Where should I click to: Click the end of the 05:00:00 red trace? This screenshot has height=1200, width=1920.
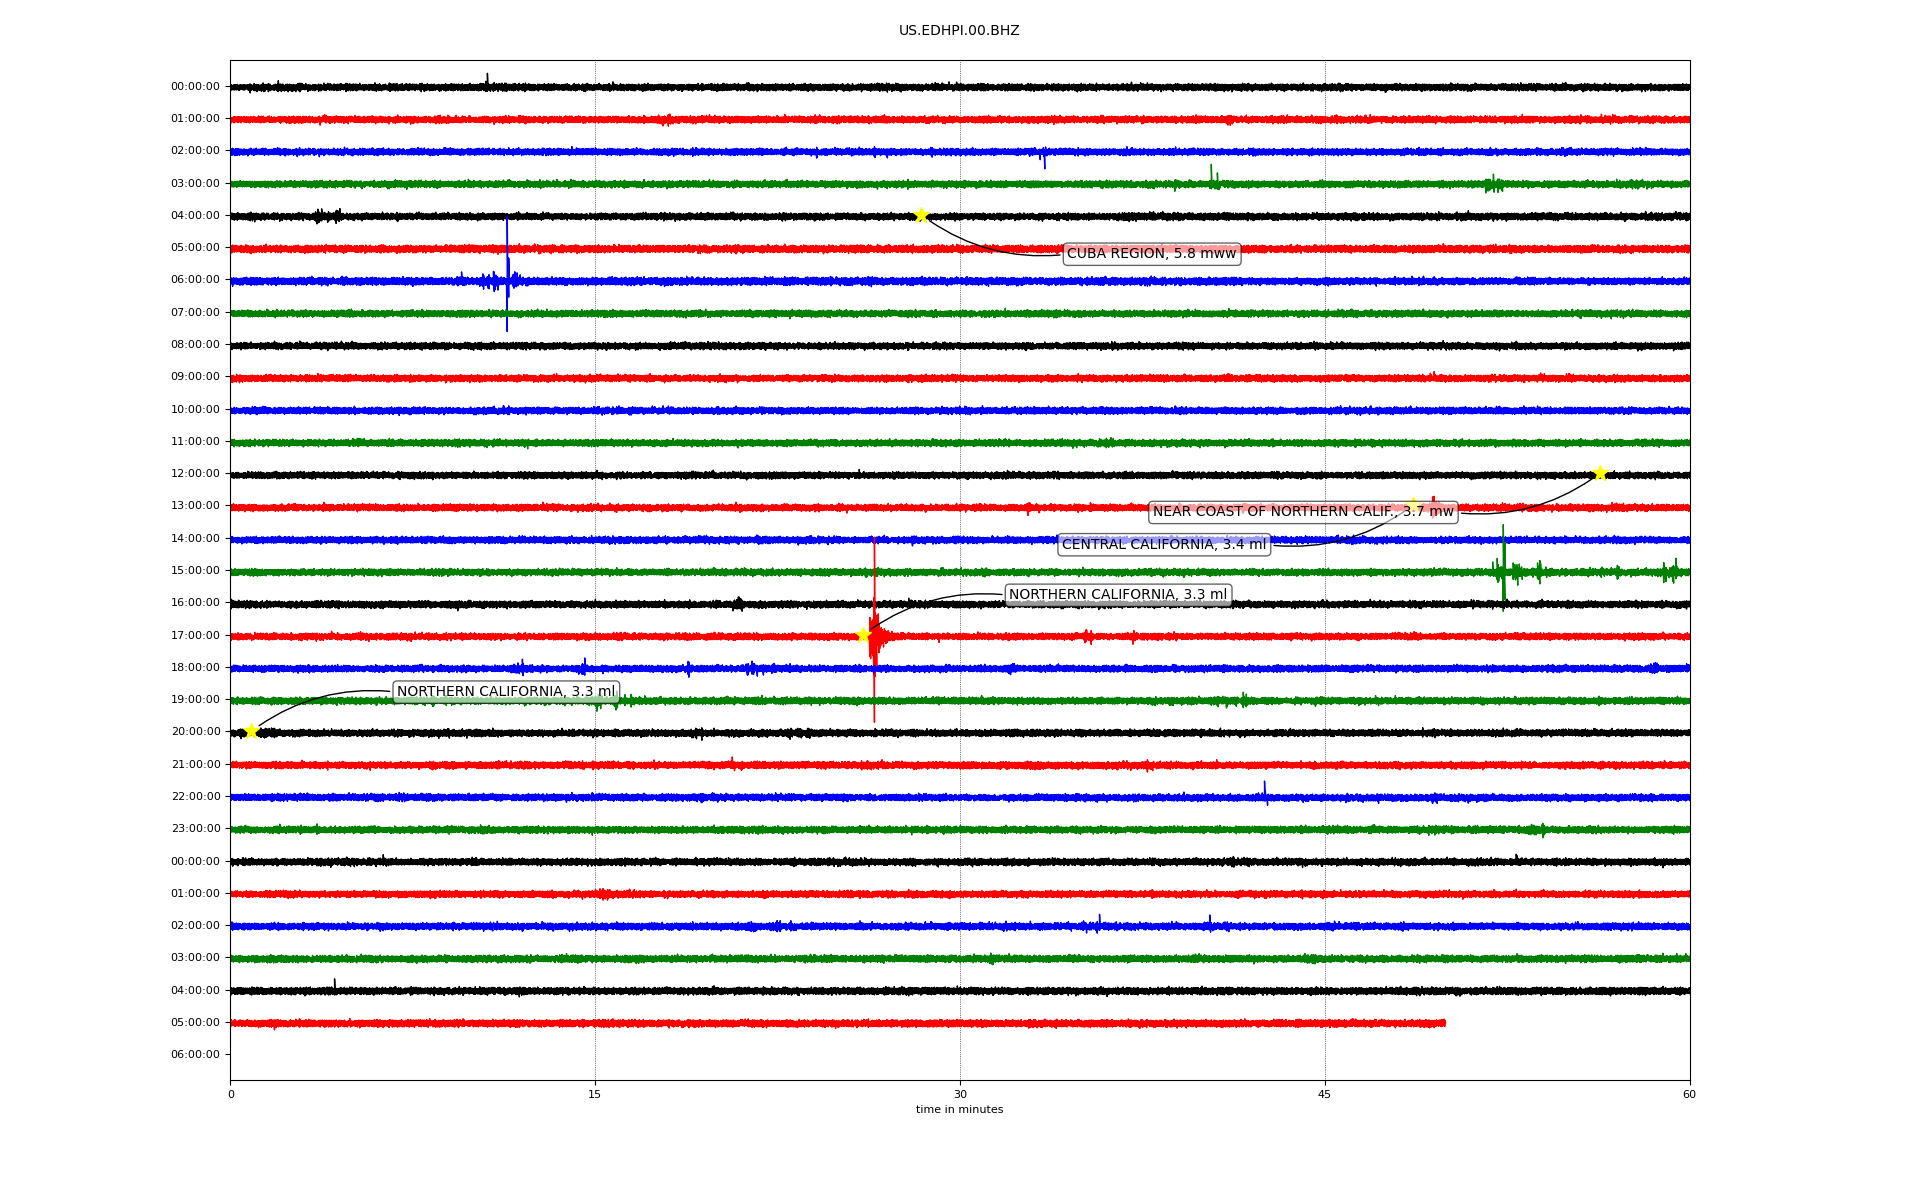coord(1443,1023)
